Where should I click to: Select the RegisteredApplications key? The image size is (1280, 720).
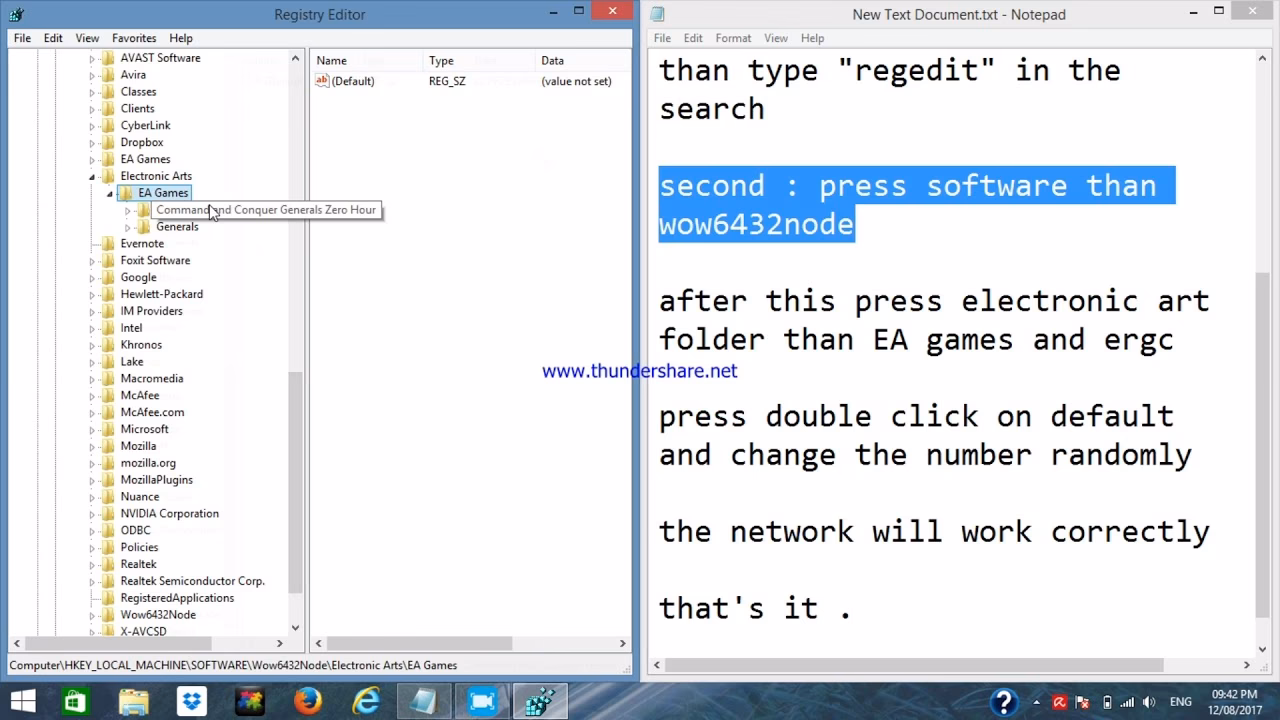tap(177, 598)
